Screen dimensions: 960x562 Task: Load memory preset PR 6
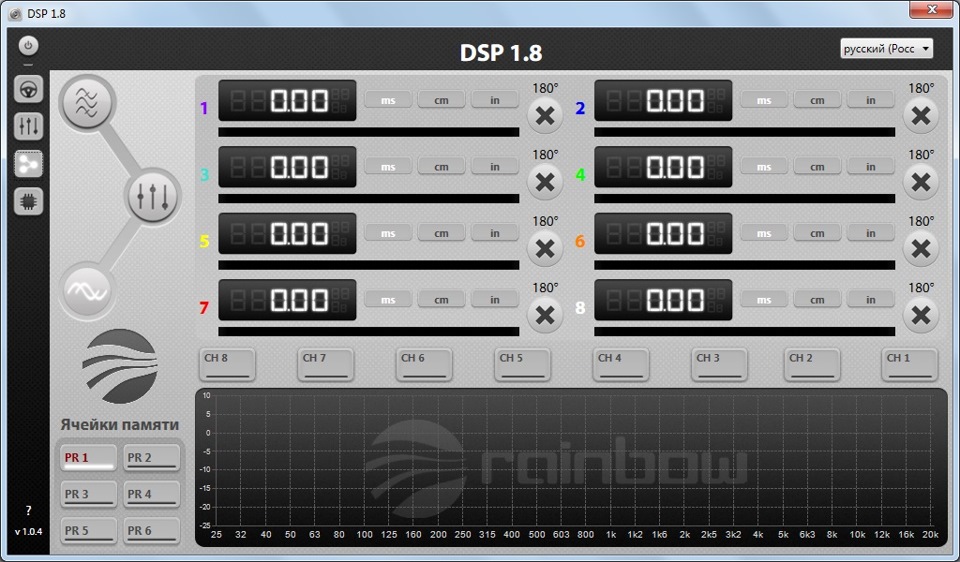coord(152,531)
